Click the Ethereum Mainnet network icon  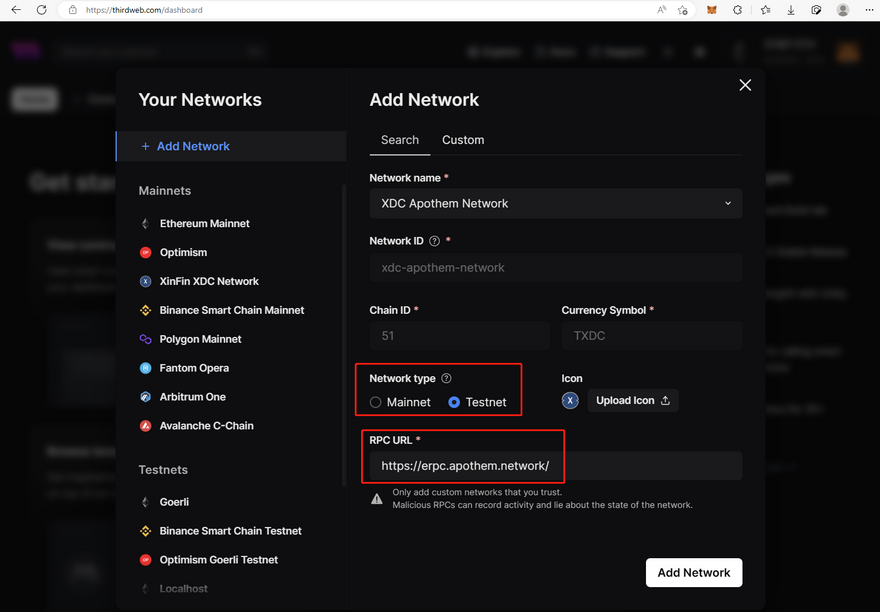146,224
